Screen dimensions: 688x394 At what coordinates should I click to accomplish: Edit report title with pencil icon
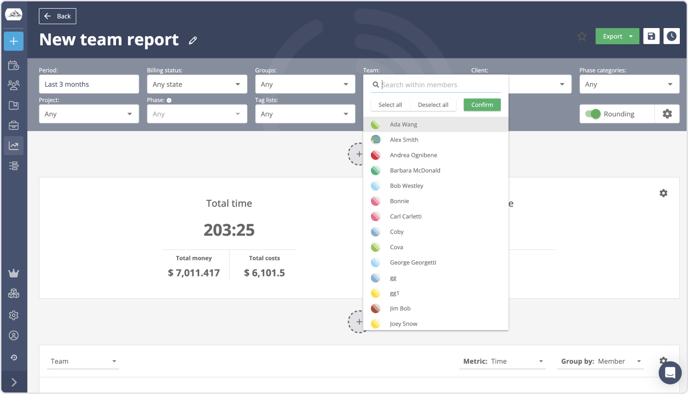click(x=193, y=41)
